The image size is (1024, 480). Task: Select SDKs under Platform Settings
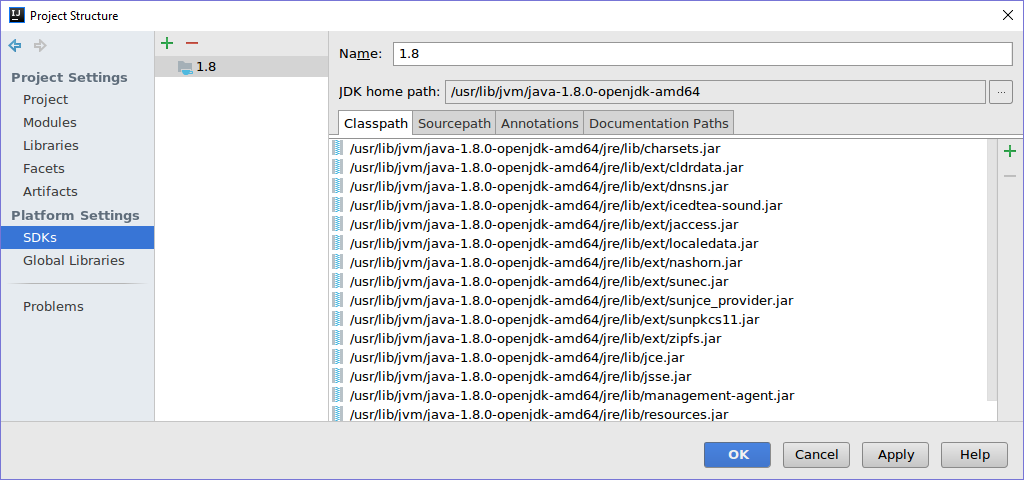coord(77,238)
